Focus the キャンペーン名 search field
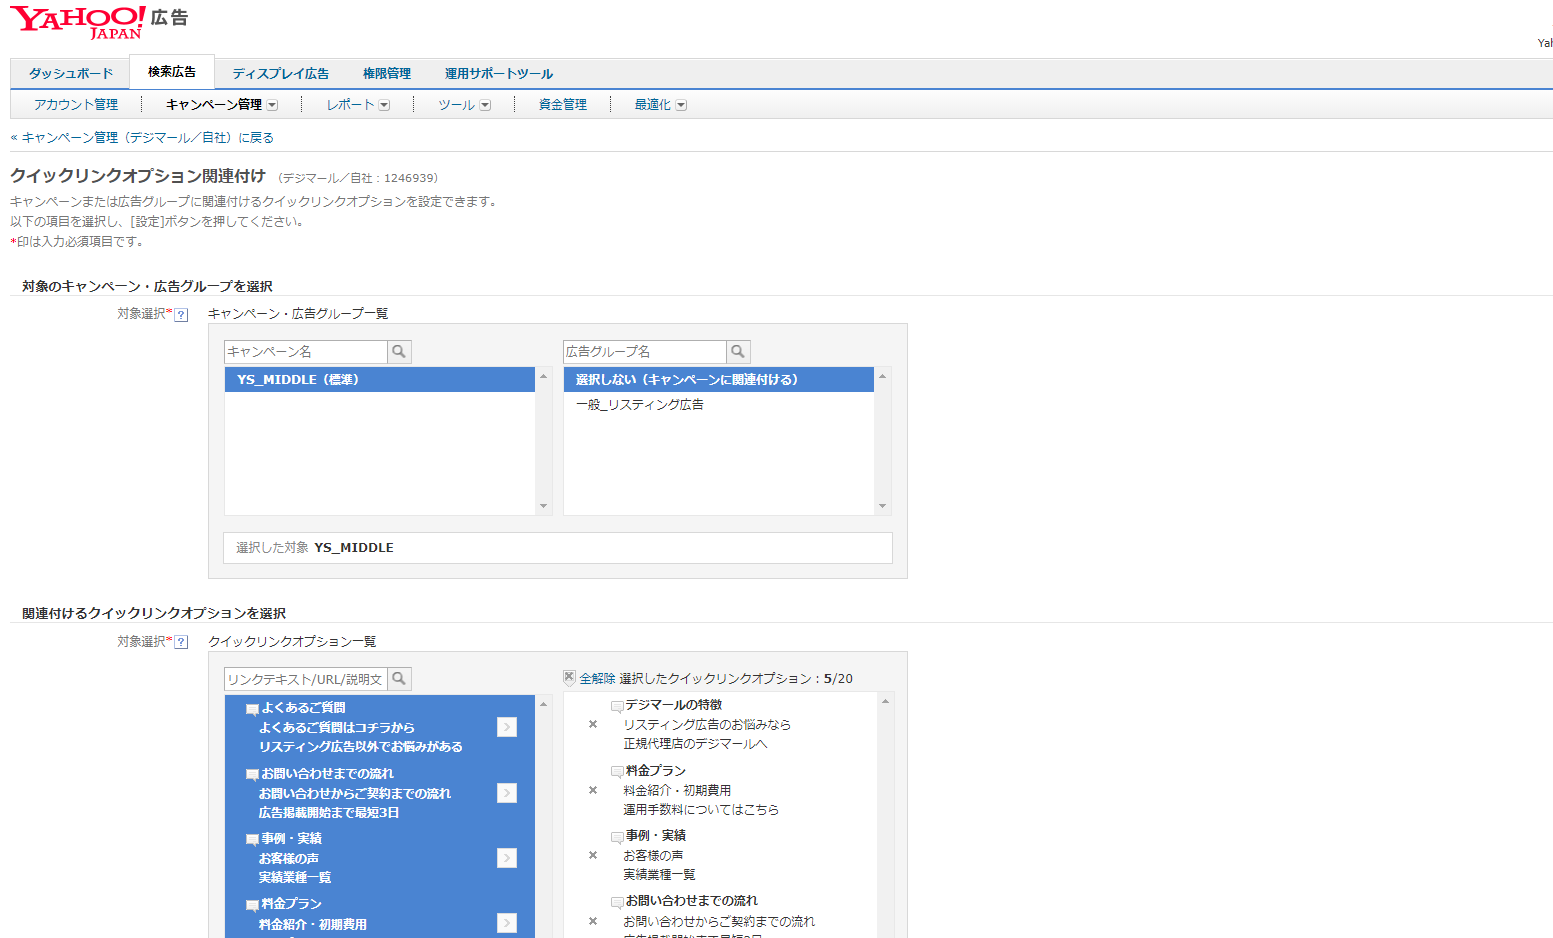This screenshot has height=938, width=1553. tap(306, 352)
